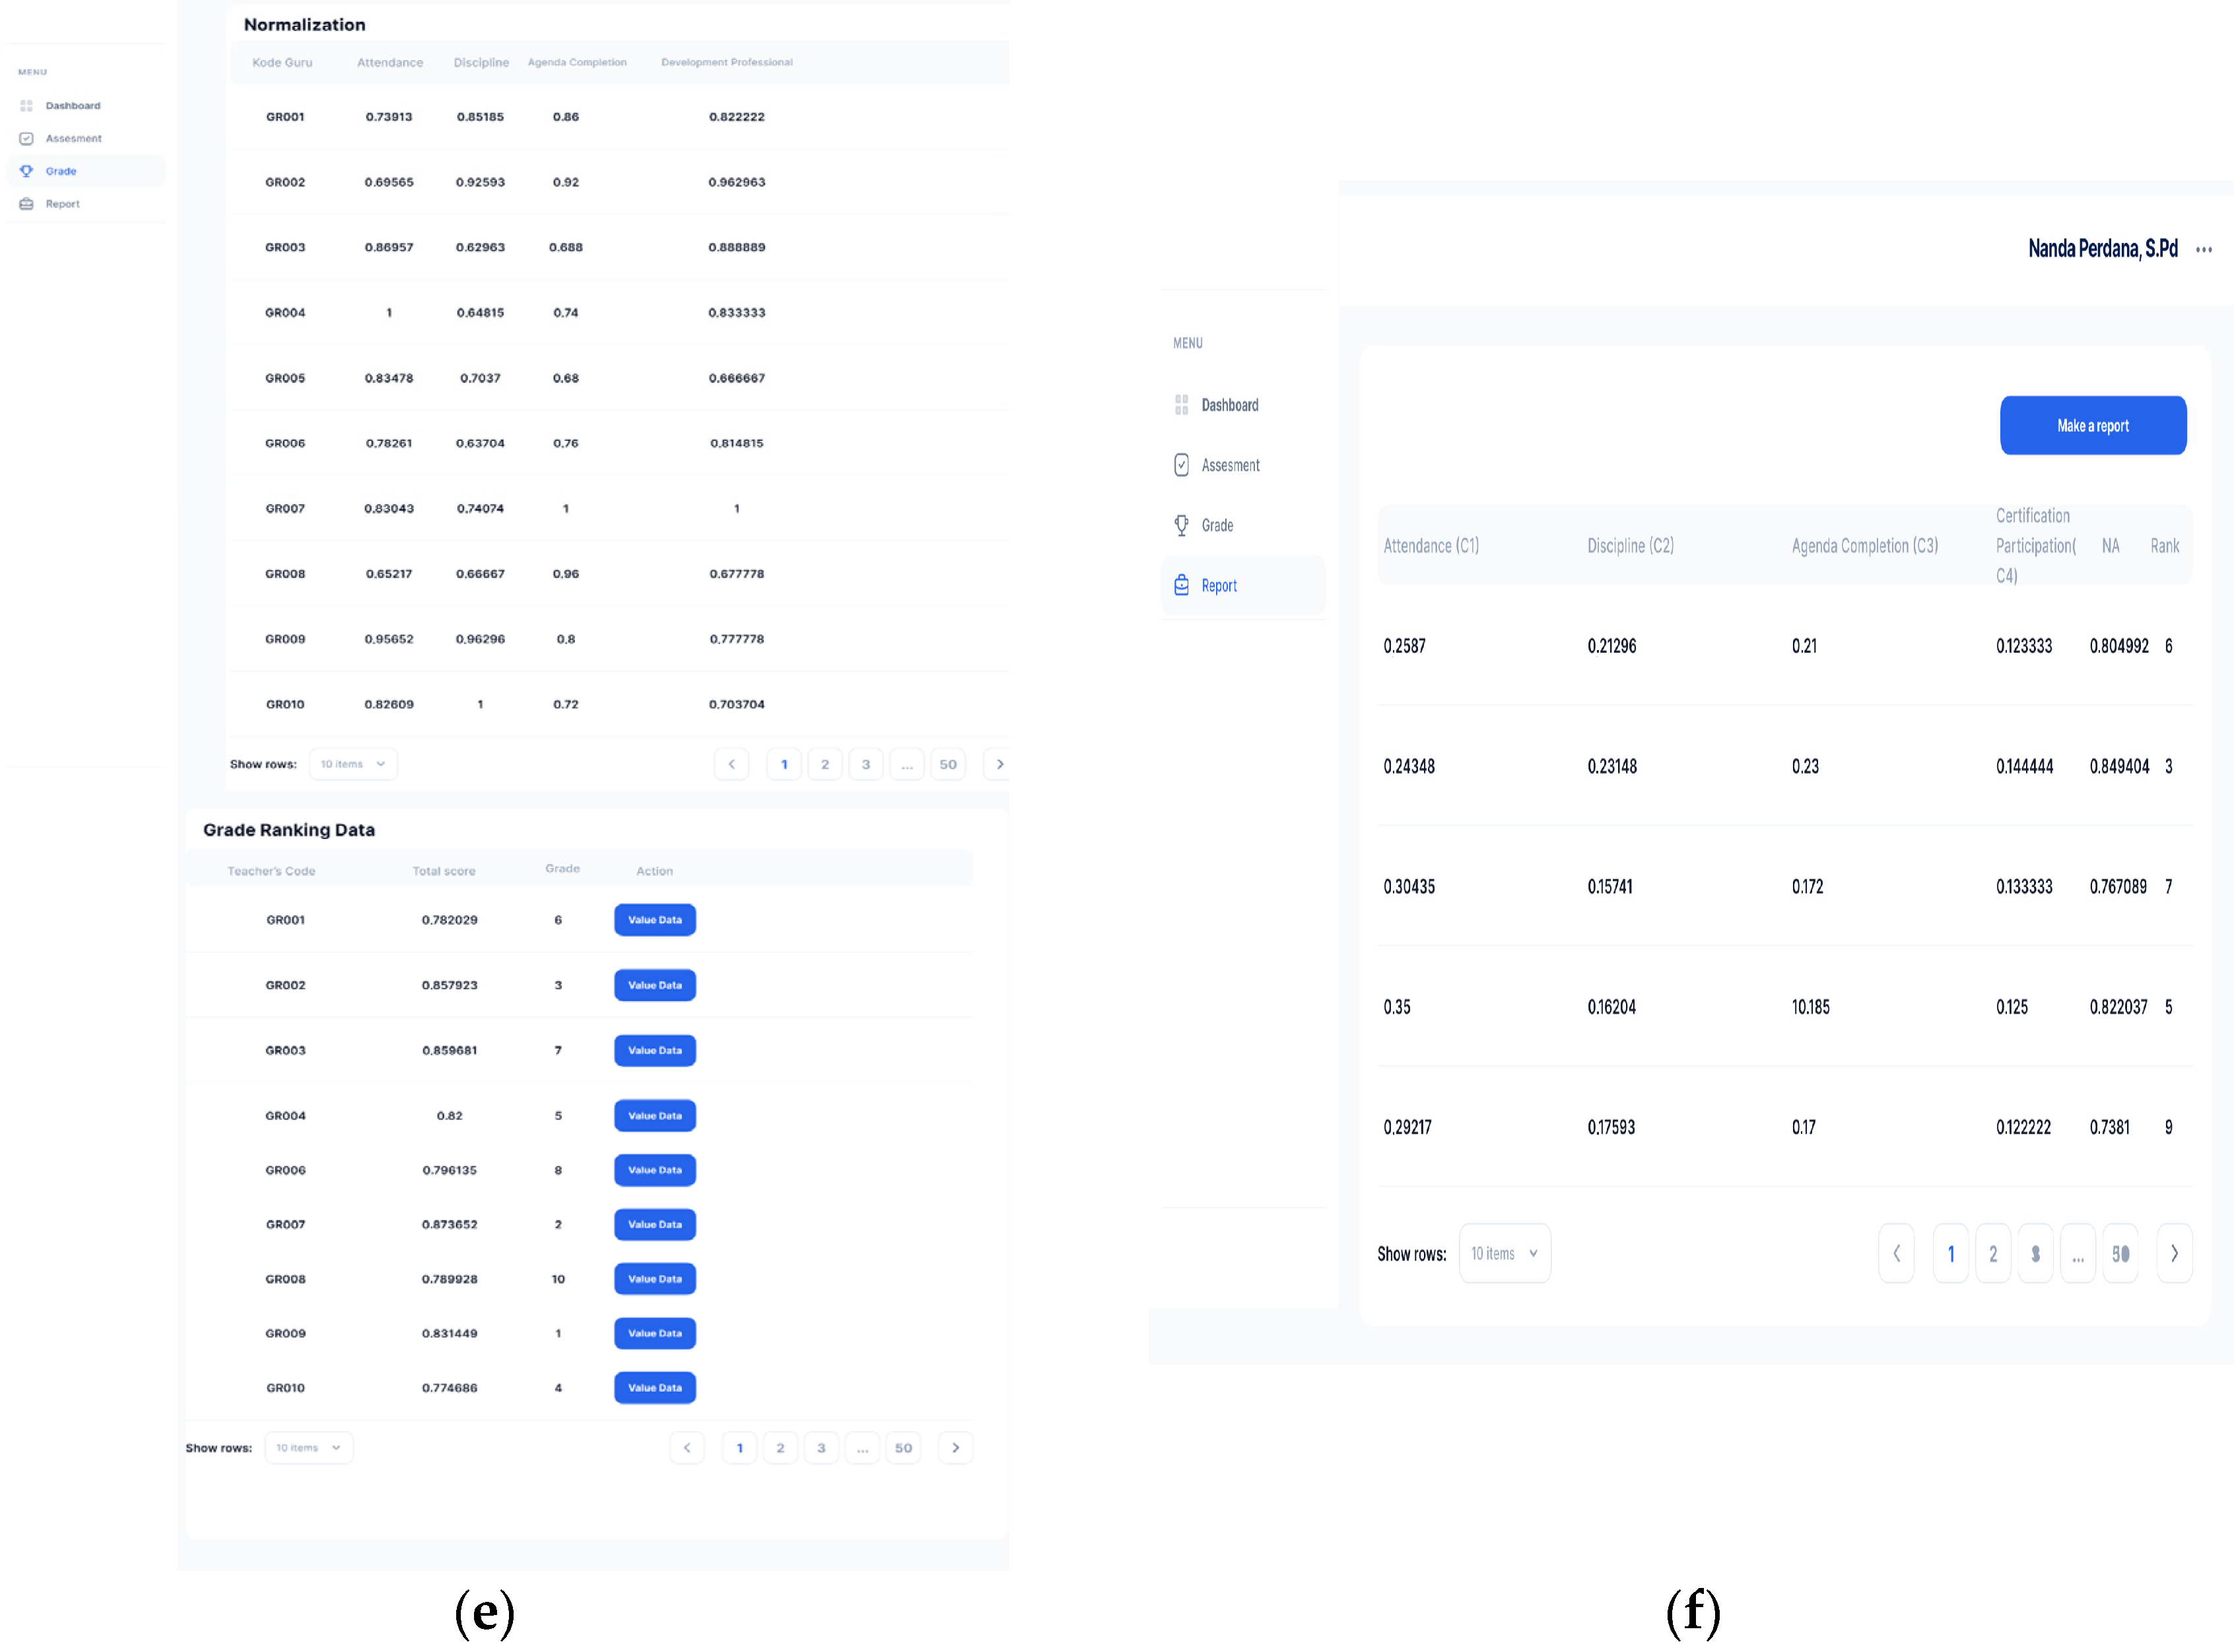Click the Report icon in left sidebar
Image resolution: width=2234 pixels, height=1652 pixels.
click(27, 204)
